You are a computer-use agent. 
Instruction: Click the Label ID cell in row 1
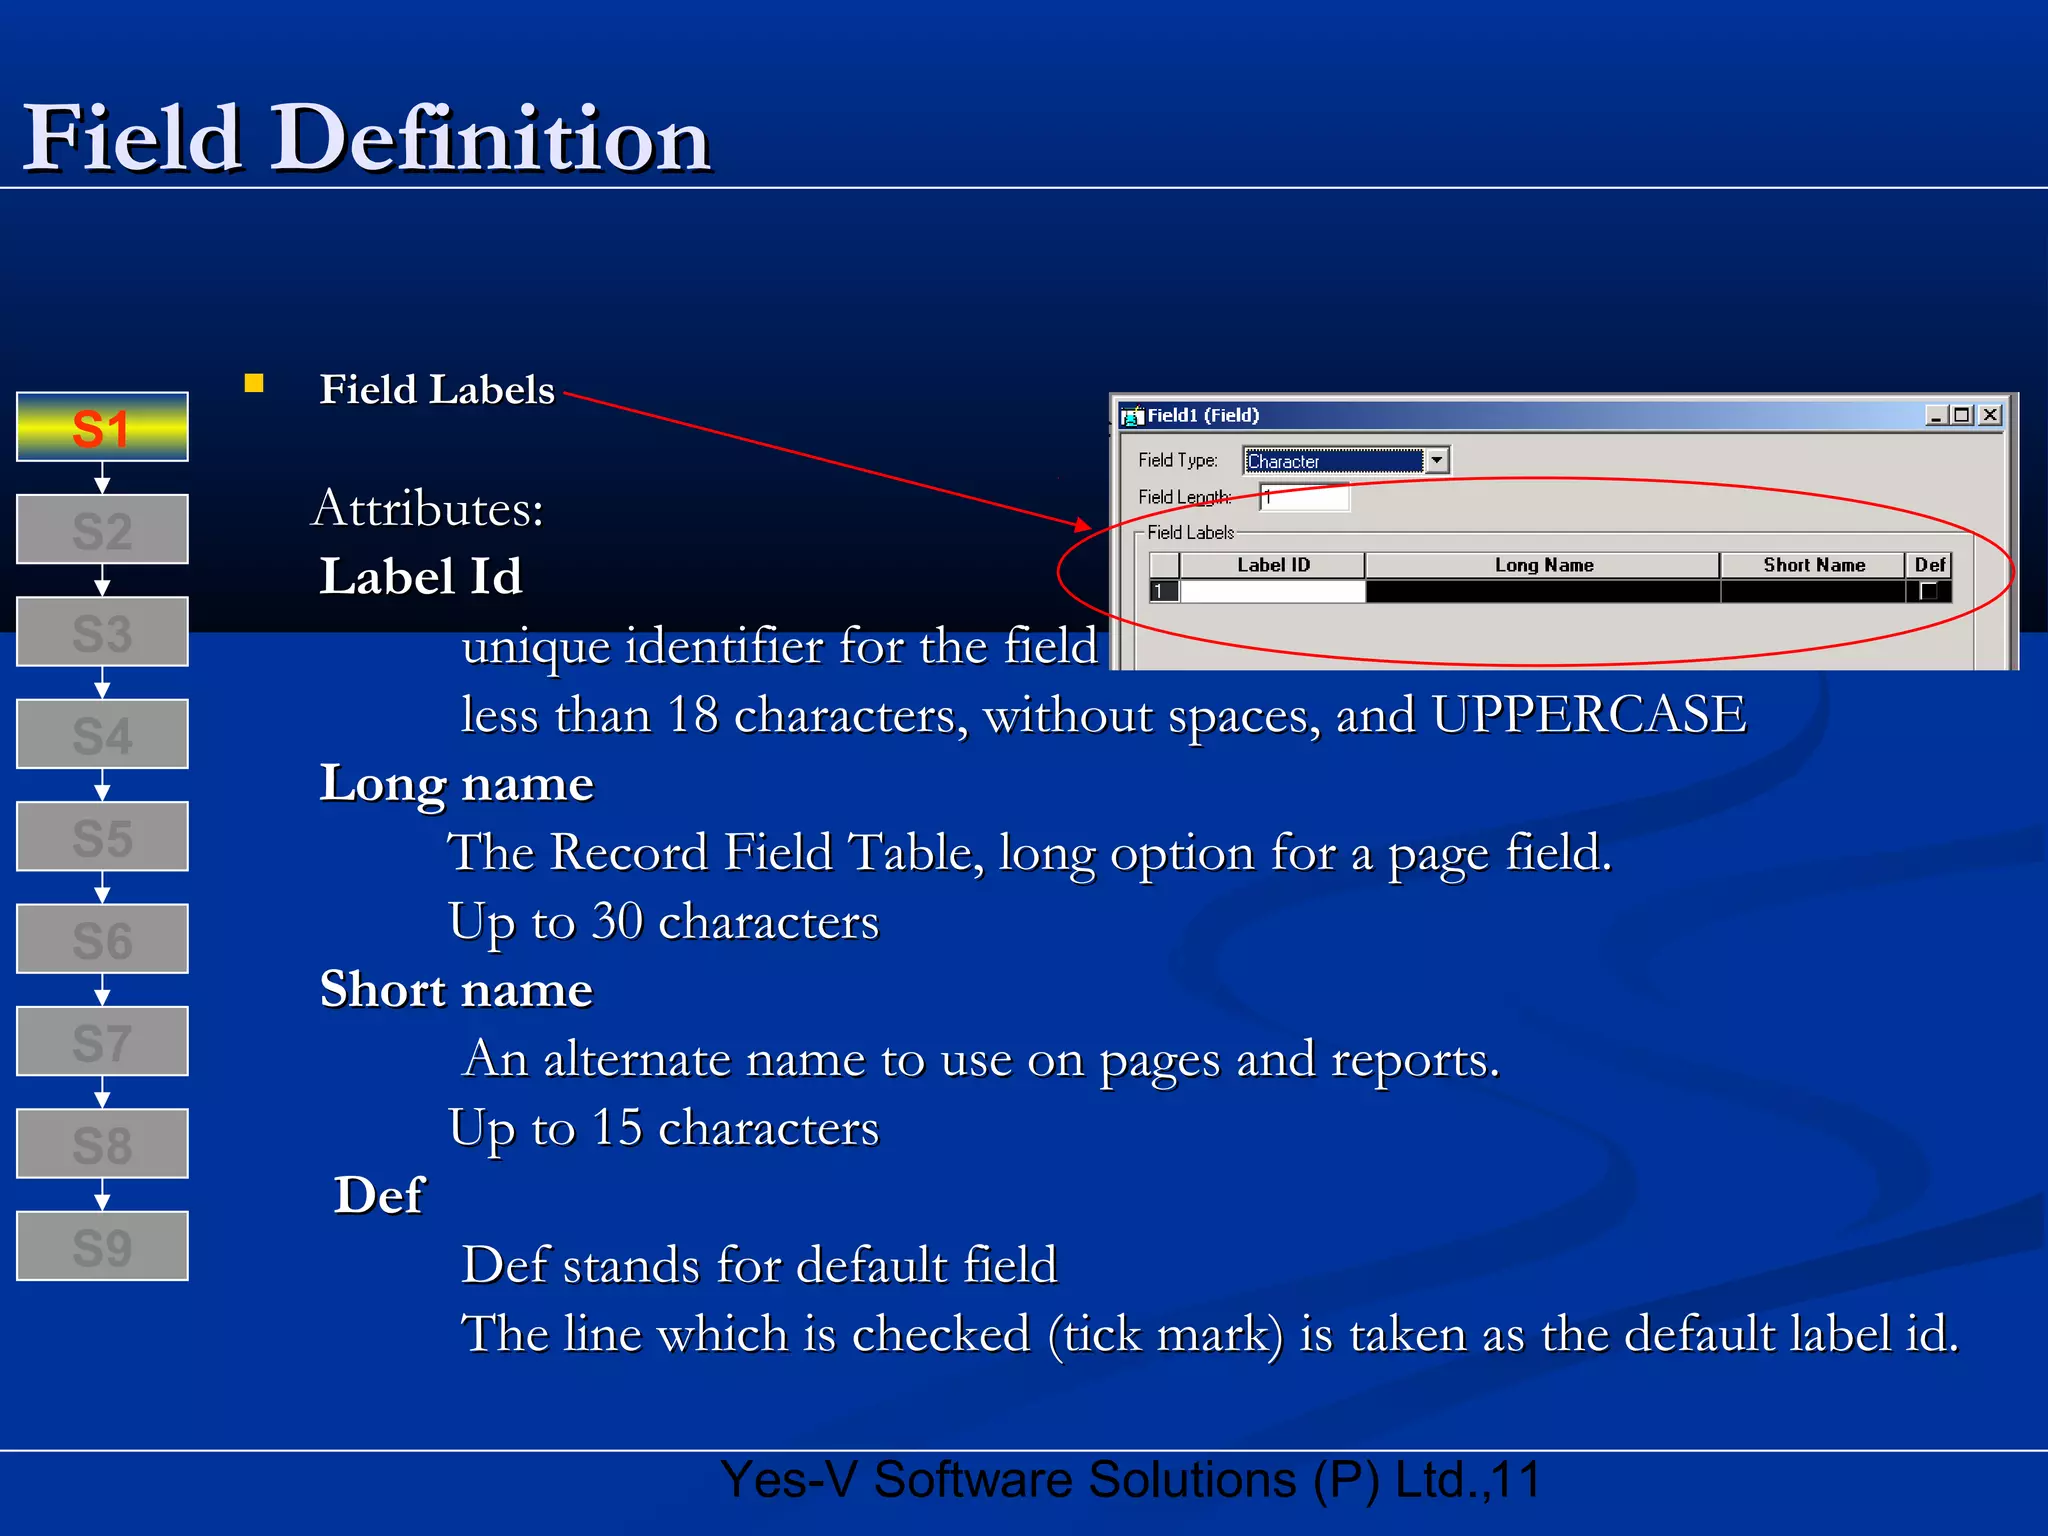coord(1273,591)
